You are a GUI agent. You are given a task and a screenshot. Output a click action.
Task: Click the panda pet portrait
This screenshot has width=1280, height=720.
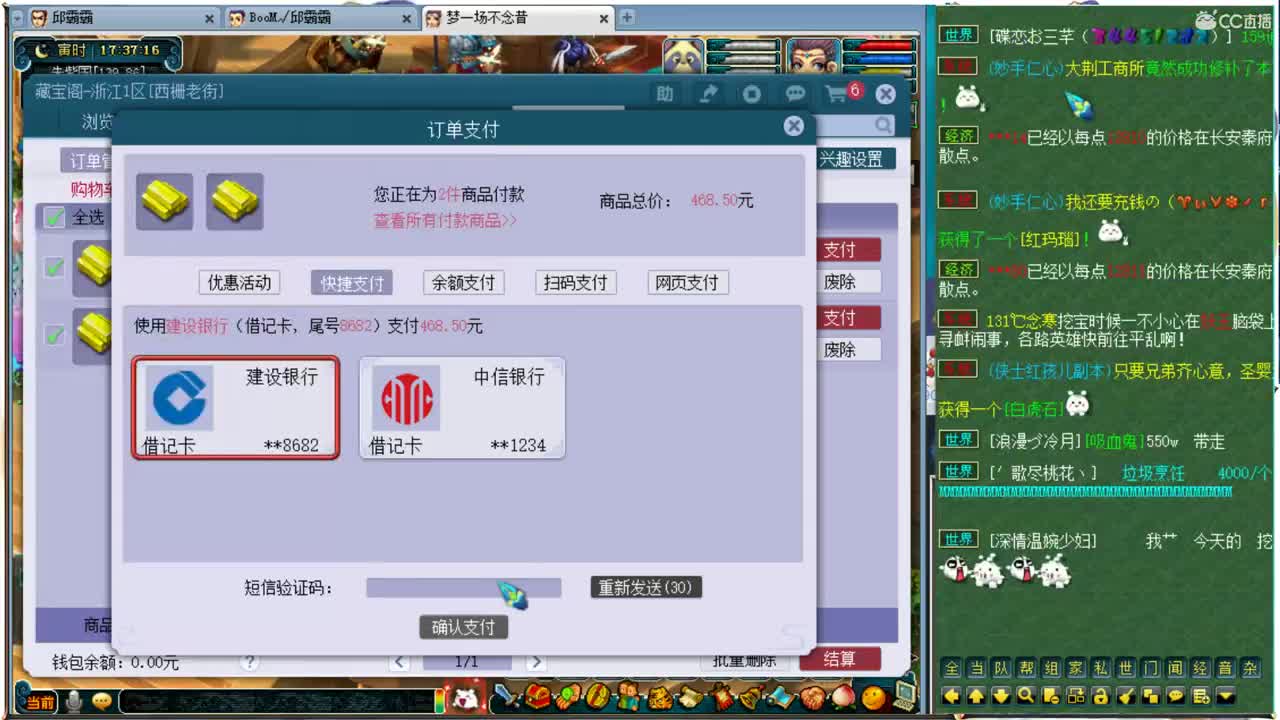click(683, 56)
